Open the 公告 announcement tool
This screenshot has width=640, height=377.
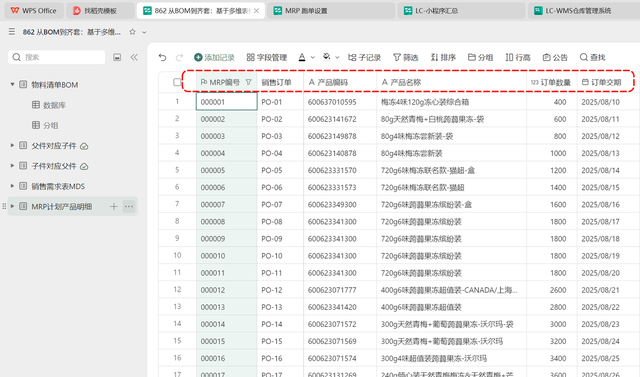click(x=555, y=58)
